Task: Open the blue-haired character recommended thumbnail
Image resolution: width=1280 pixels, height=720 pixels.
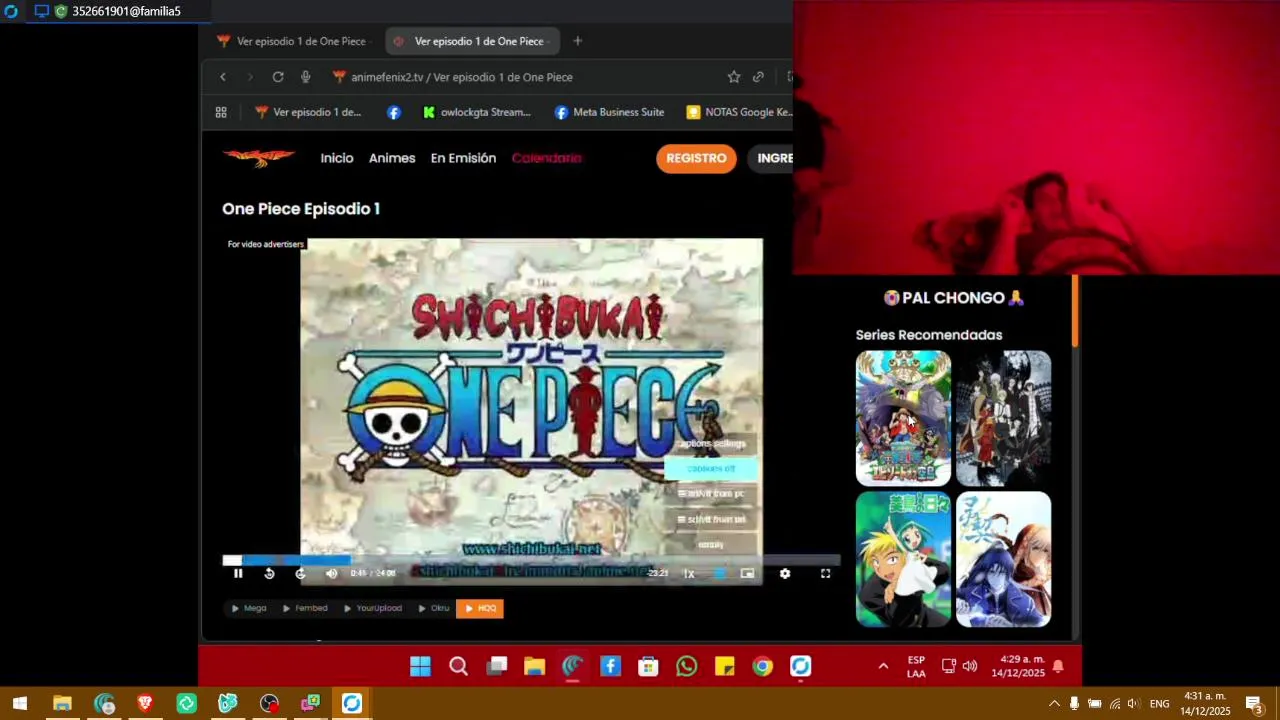Action: tap(1003, 559)
